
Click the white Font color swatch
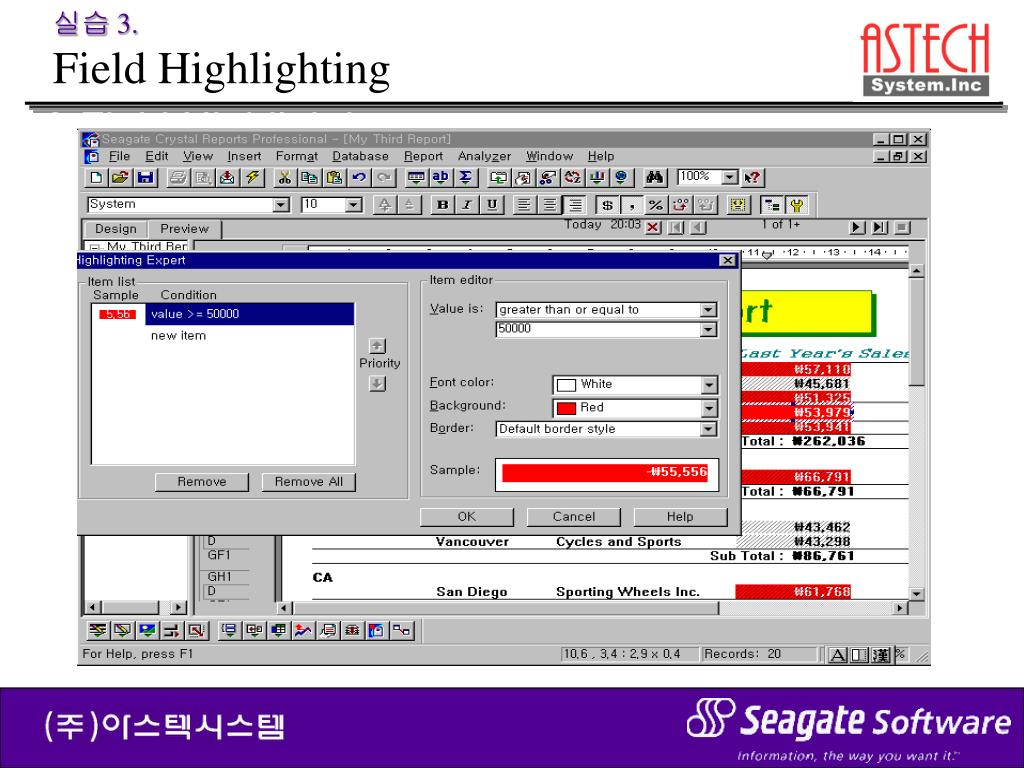click(x=566, y=385)
